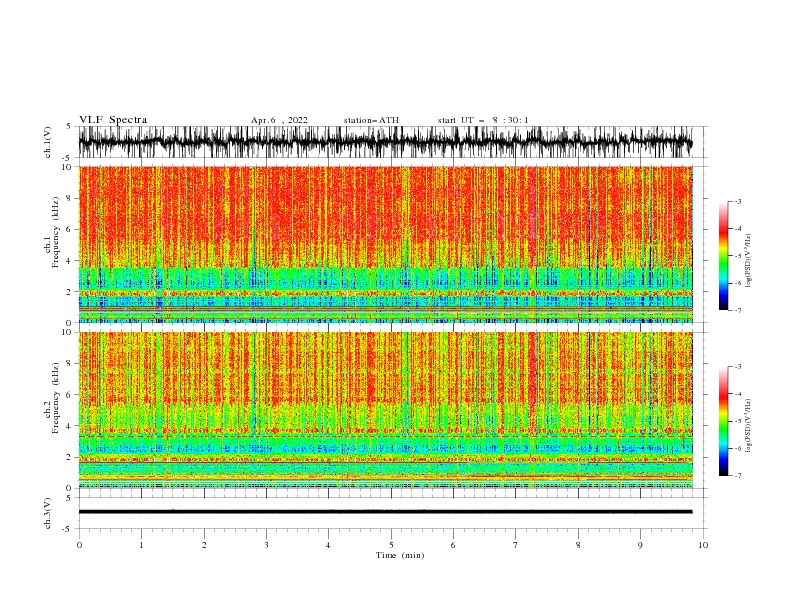The height and width of the screenshot is (612, 792).
Task: Click the -3 label on ch.2 color bar
Action: [x=738, y=367]
